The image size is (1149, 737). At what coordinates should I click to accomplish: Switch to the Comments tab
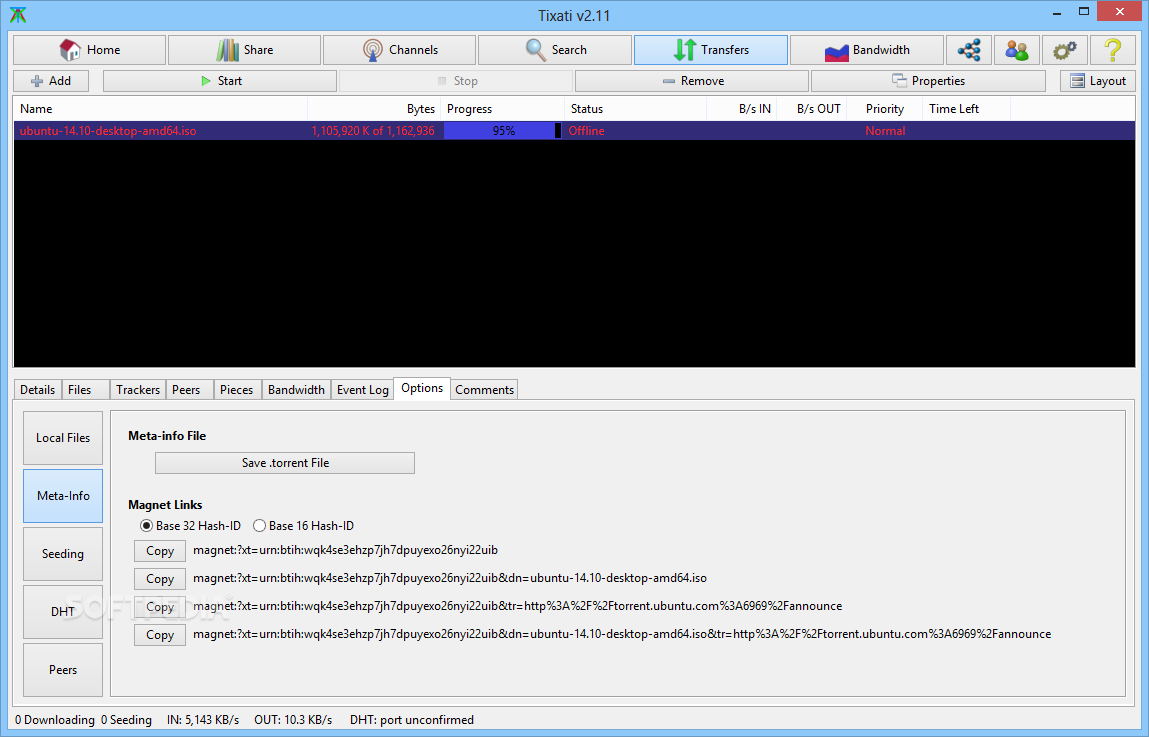[484, 390]
